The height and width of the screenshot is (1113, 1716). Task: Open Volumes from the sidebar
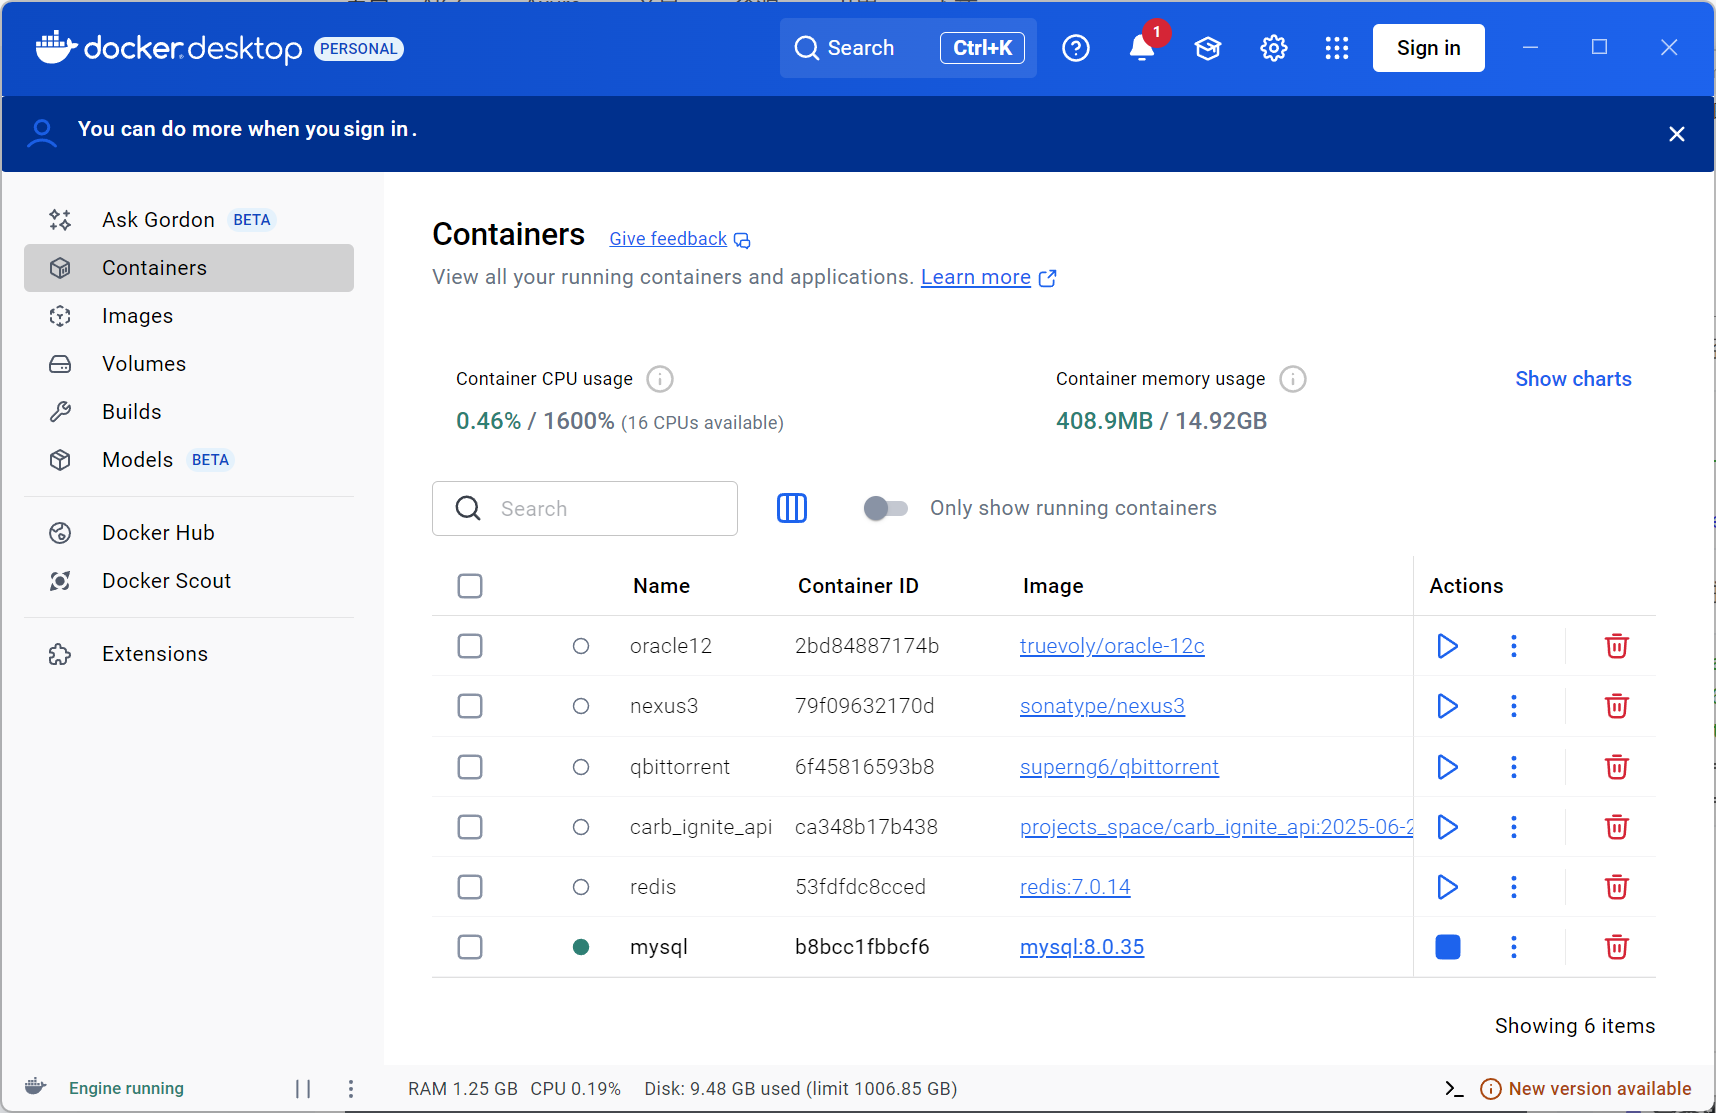pos(144,364)
